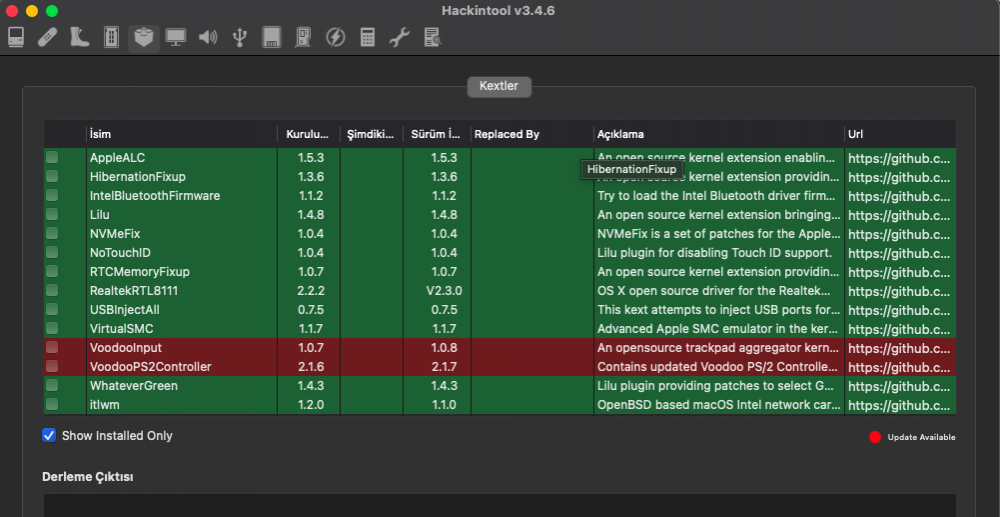Click the Patch bandage toolbar icon
The width and height of the screenshot is (1000, 517).
point(47,38)
